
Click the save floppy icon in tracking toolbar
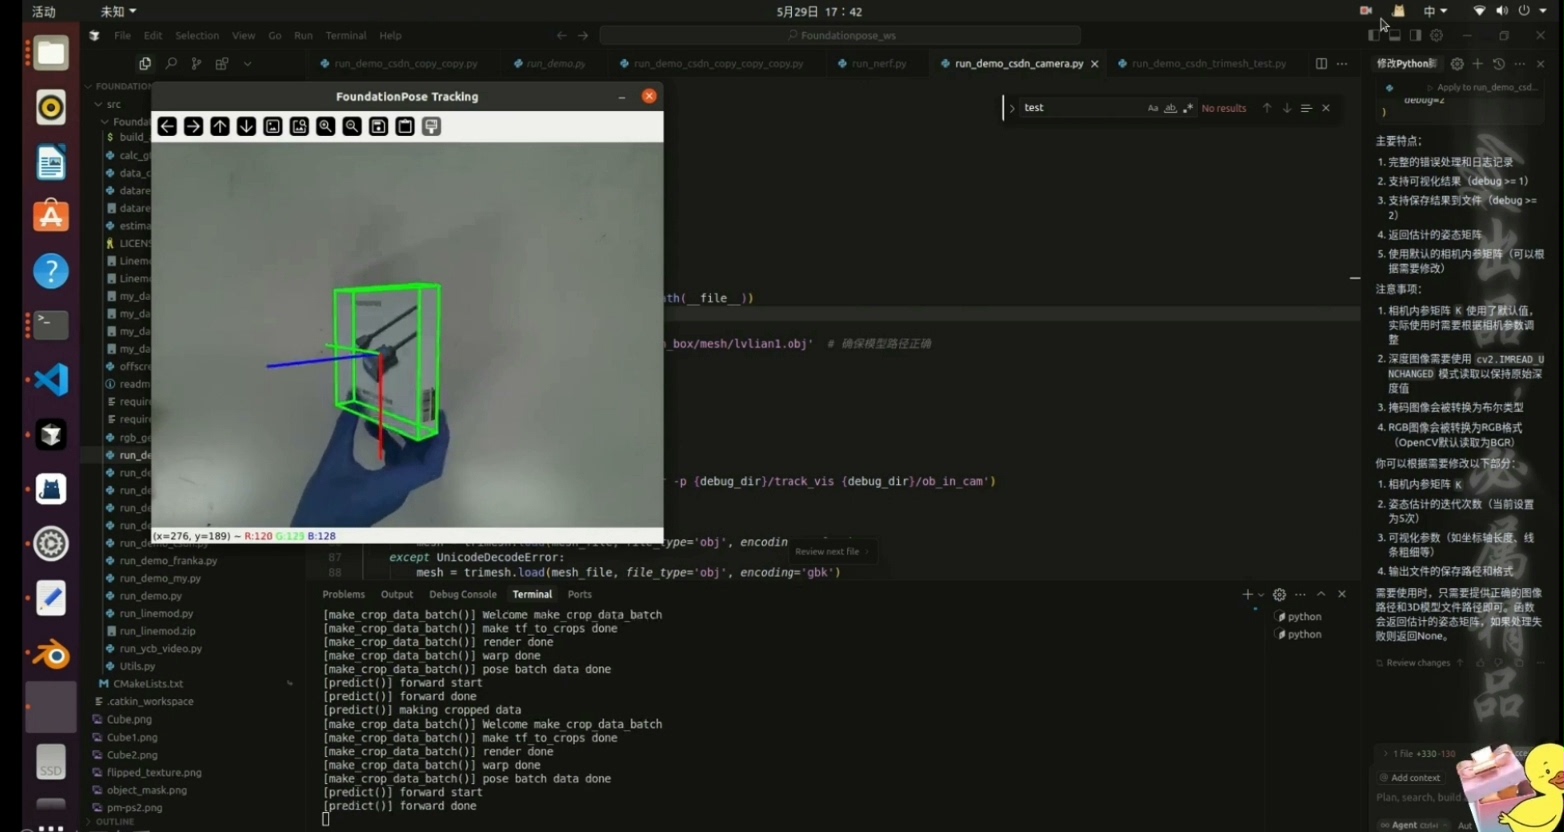pos(378,126)
